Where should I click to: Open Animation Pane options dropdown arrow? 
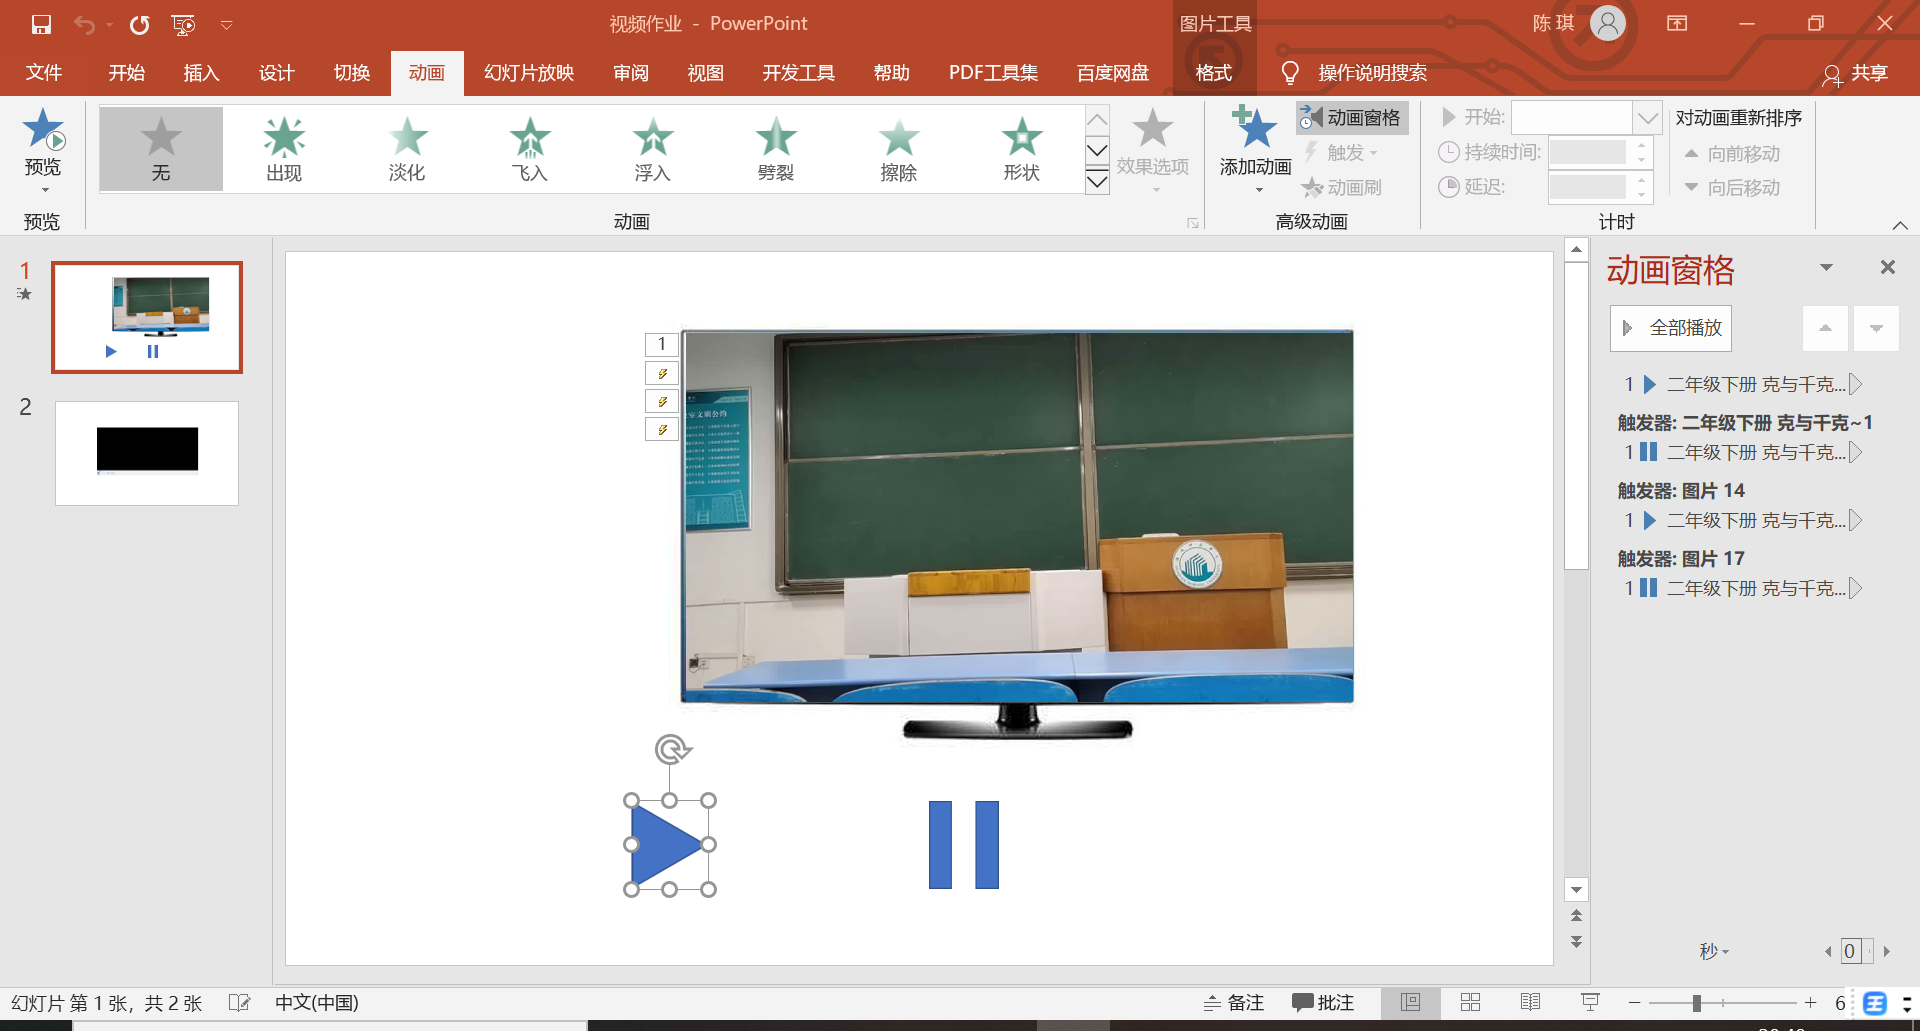(1826, 267)
